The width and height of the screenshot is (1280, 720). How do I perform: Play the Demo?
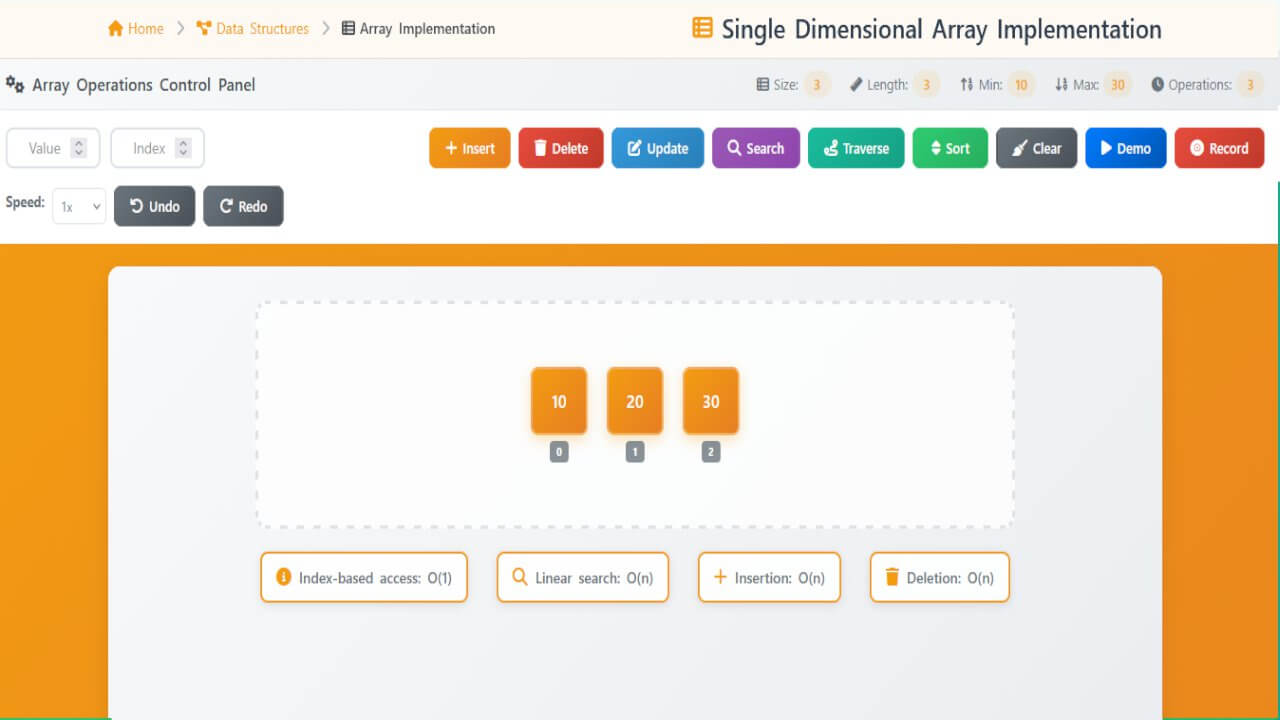pos(1126,148)
